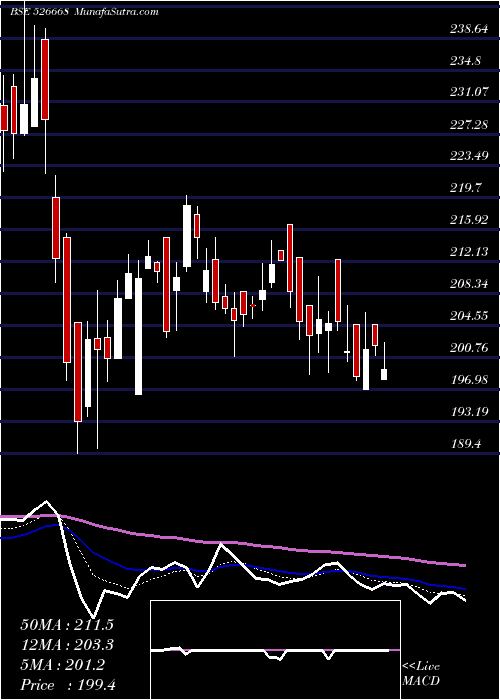The height and width of the screenshot is (700, 500).
Task: Select the 204.55 price level
Action: pyautogui.click(x=468, y=316)
